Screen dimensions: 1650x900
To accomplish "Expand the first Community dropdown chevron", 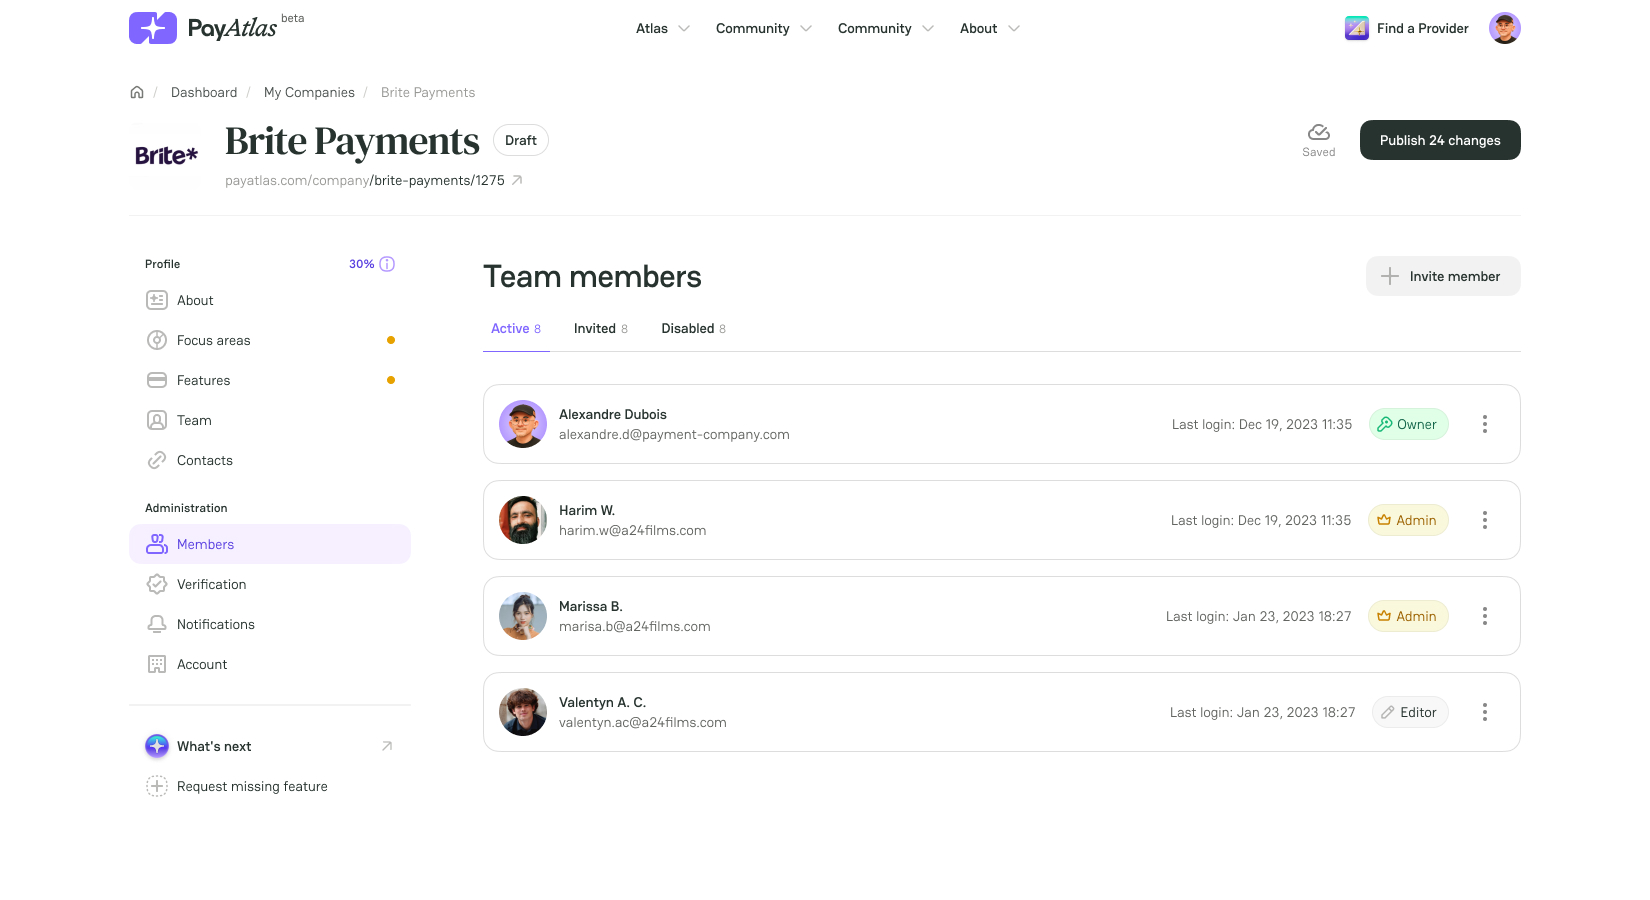I will click(806, 28).
